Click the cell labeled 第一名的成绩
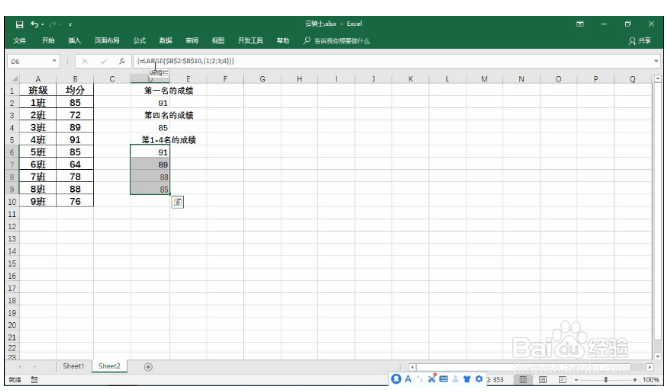 point(169,90)
